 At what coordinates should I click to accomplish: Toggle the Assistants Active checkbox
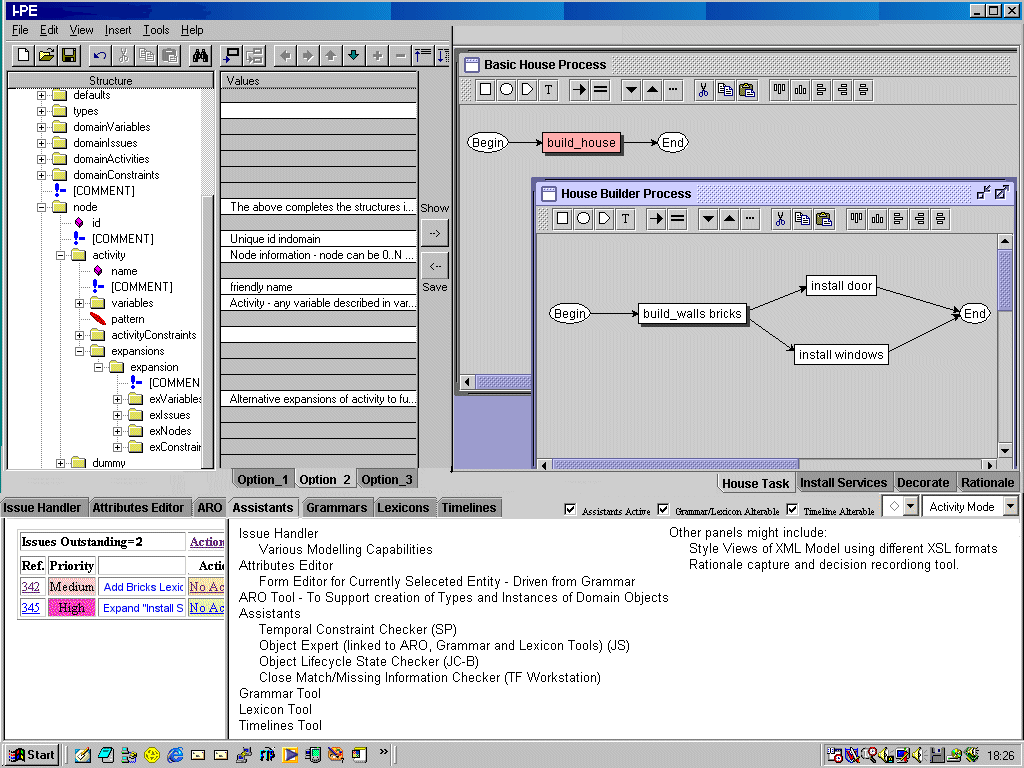(571, 509)
